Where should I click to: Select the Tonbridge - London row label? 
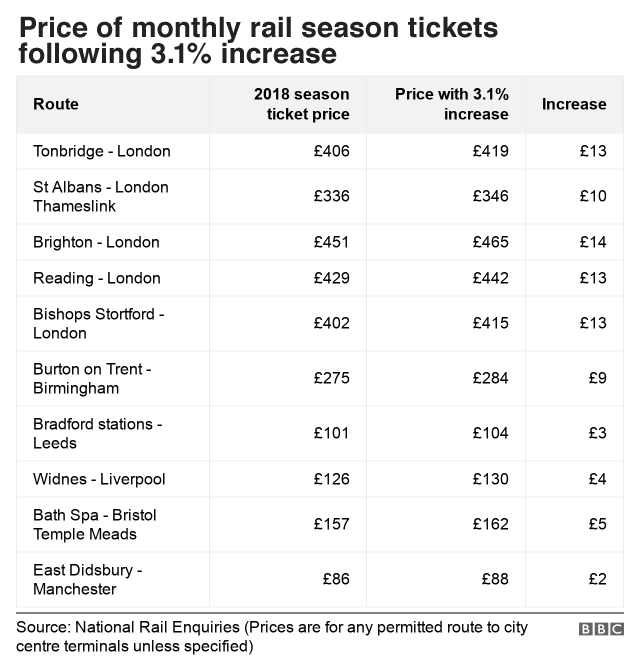pos(102,151)
